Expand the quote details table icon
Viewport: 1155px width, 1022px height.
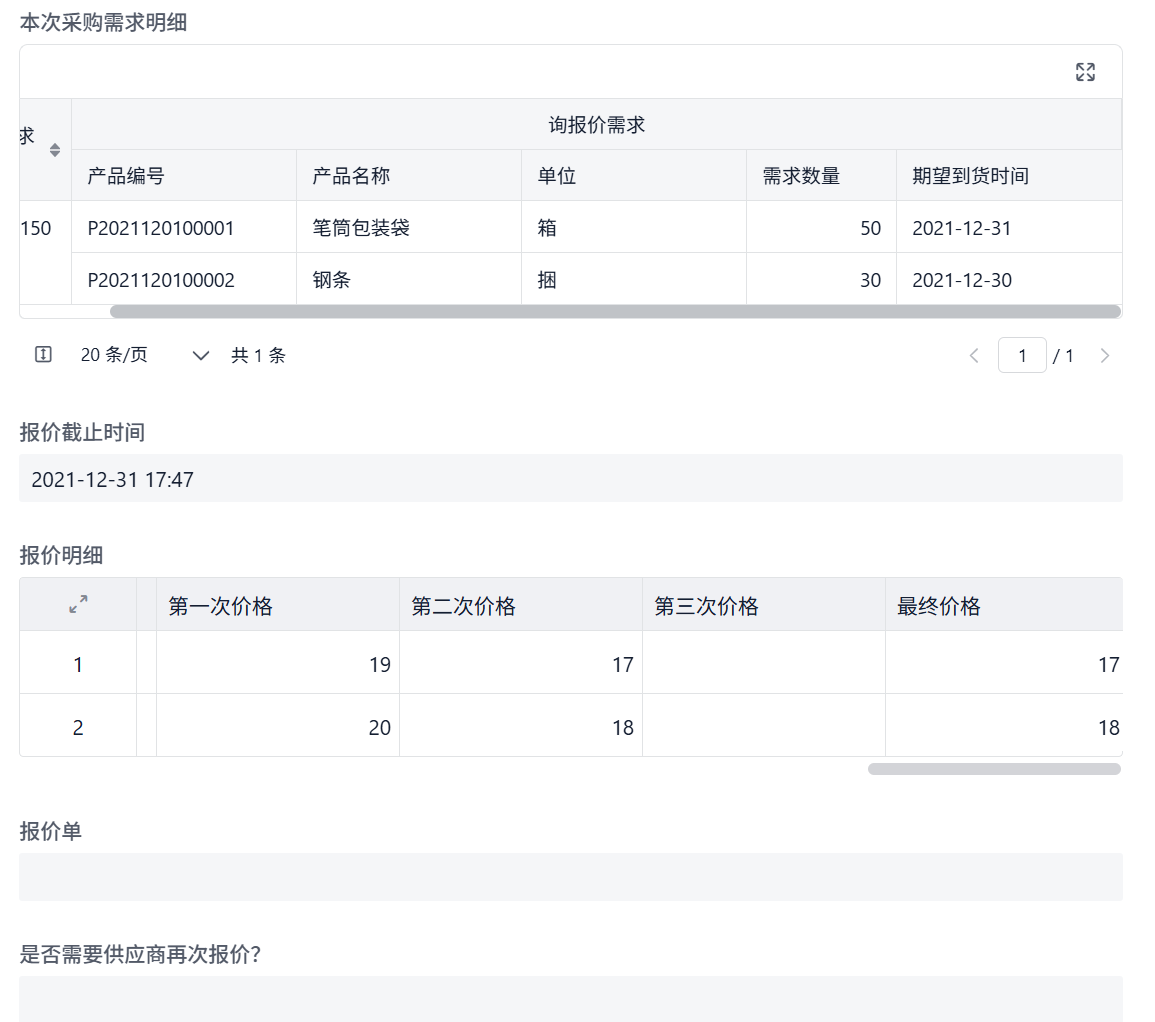pyautogui.click(x=78, y=604)
